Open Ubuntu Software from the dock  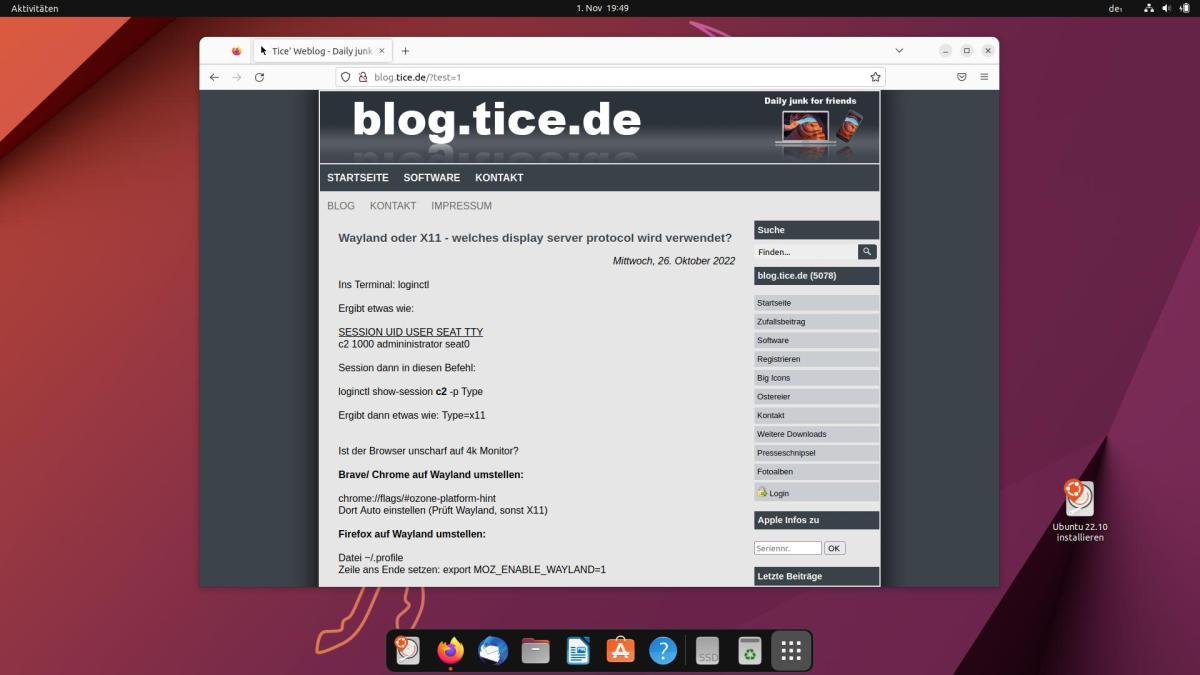pos(620,651)
